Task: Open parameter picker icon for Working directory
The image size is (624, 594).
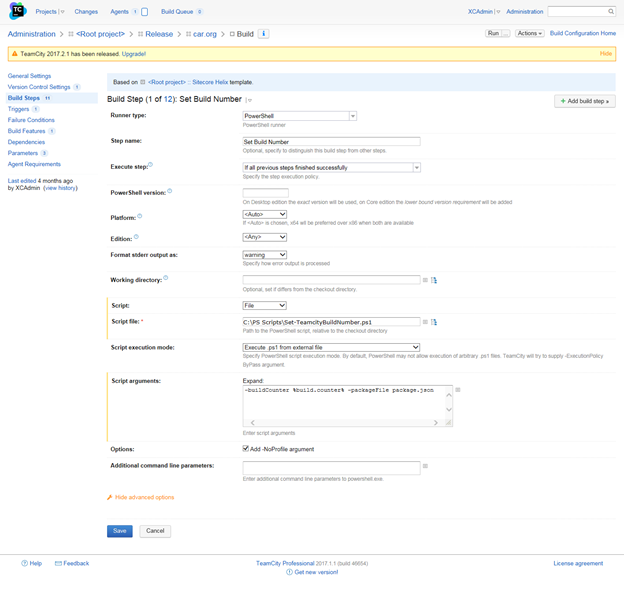Action: point(425,280)
